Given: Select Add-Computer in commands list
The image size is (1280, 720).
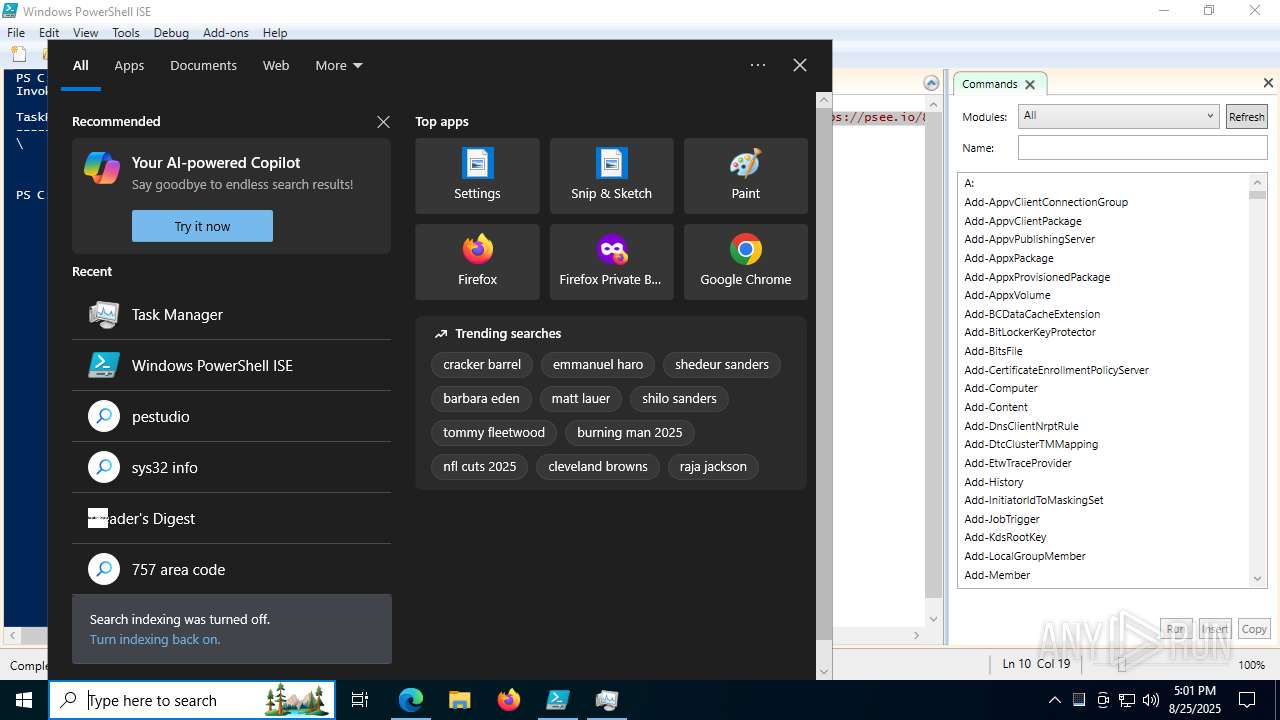Looking at the screenshot, I should 1001,388.
